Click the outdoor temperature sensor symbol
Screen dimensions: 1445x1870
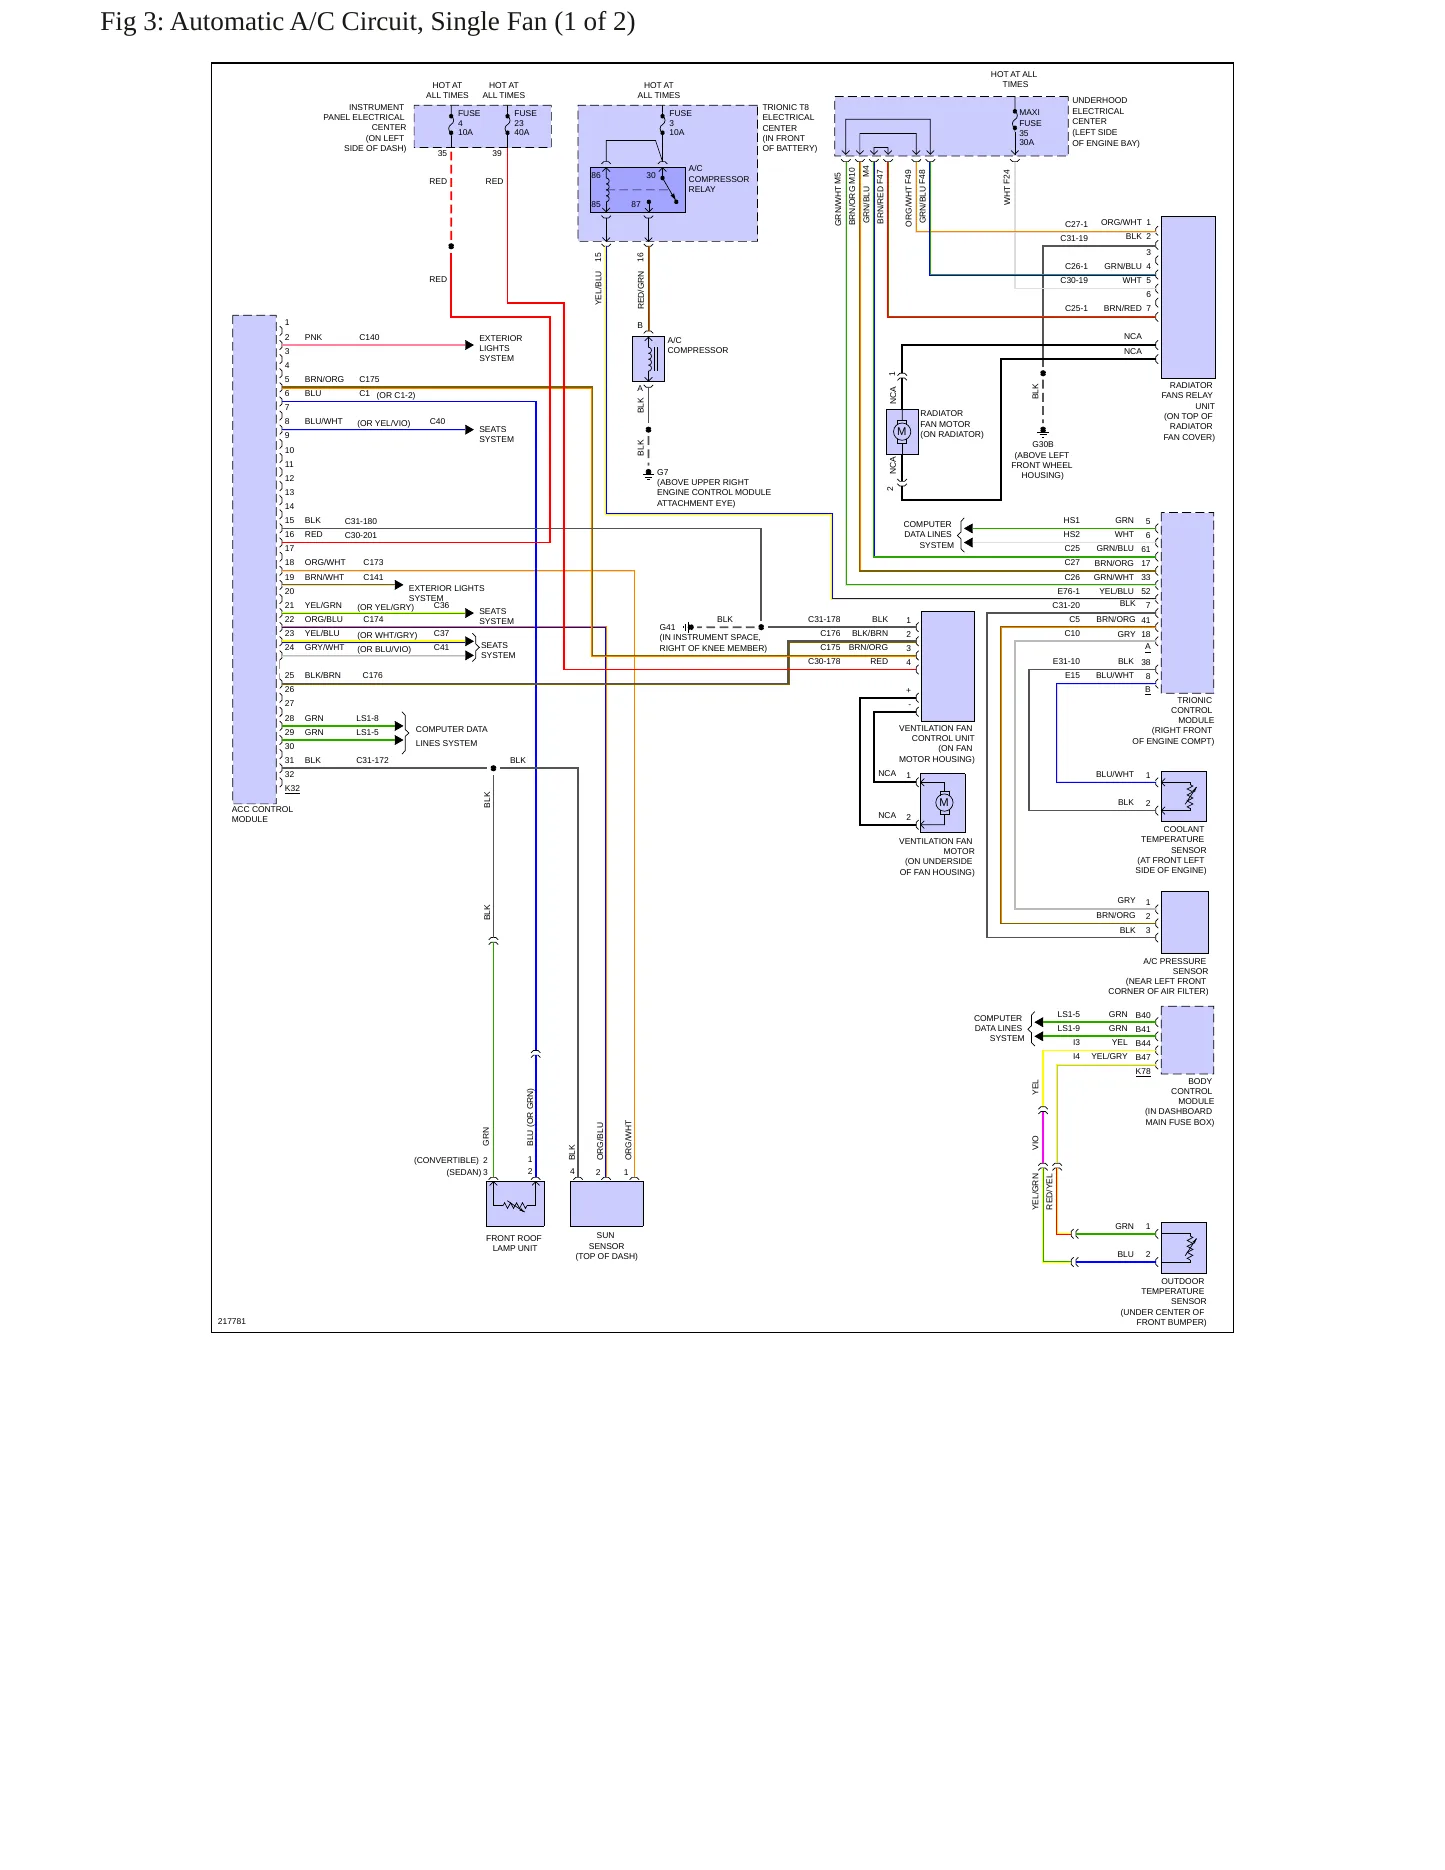[1184, 1247]
